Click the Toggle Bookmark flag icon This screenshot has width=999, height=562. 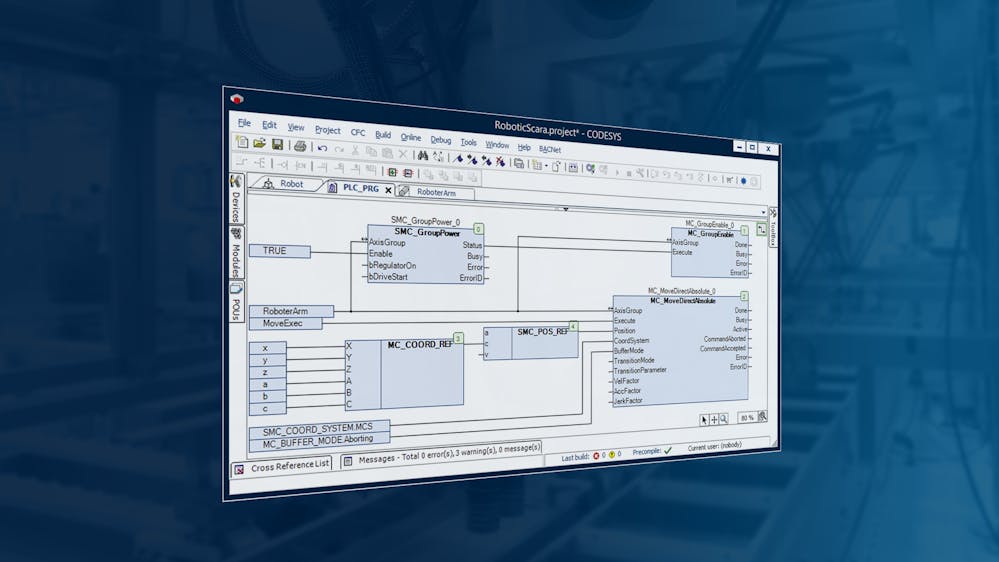tap(457, 158)
